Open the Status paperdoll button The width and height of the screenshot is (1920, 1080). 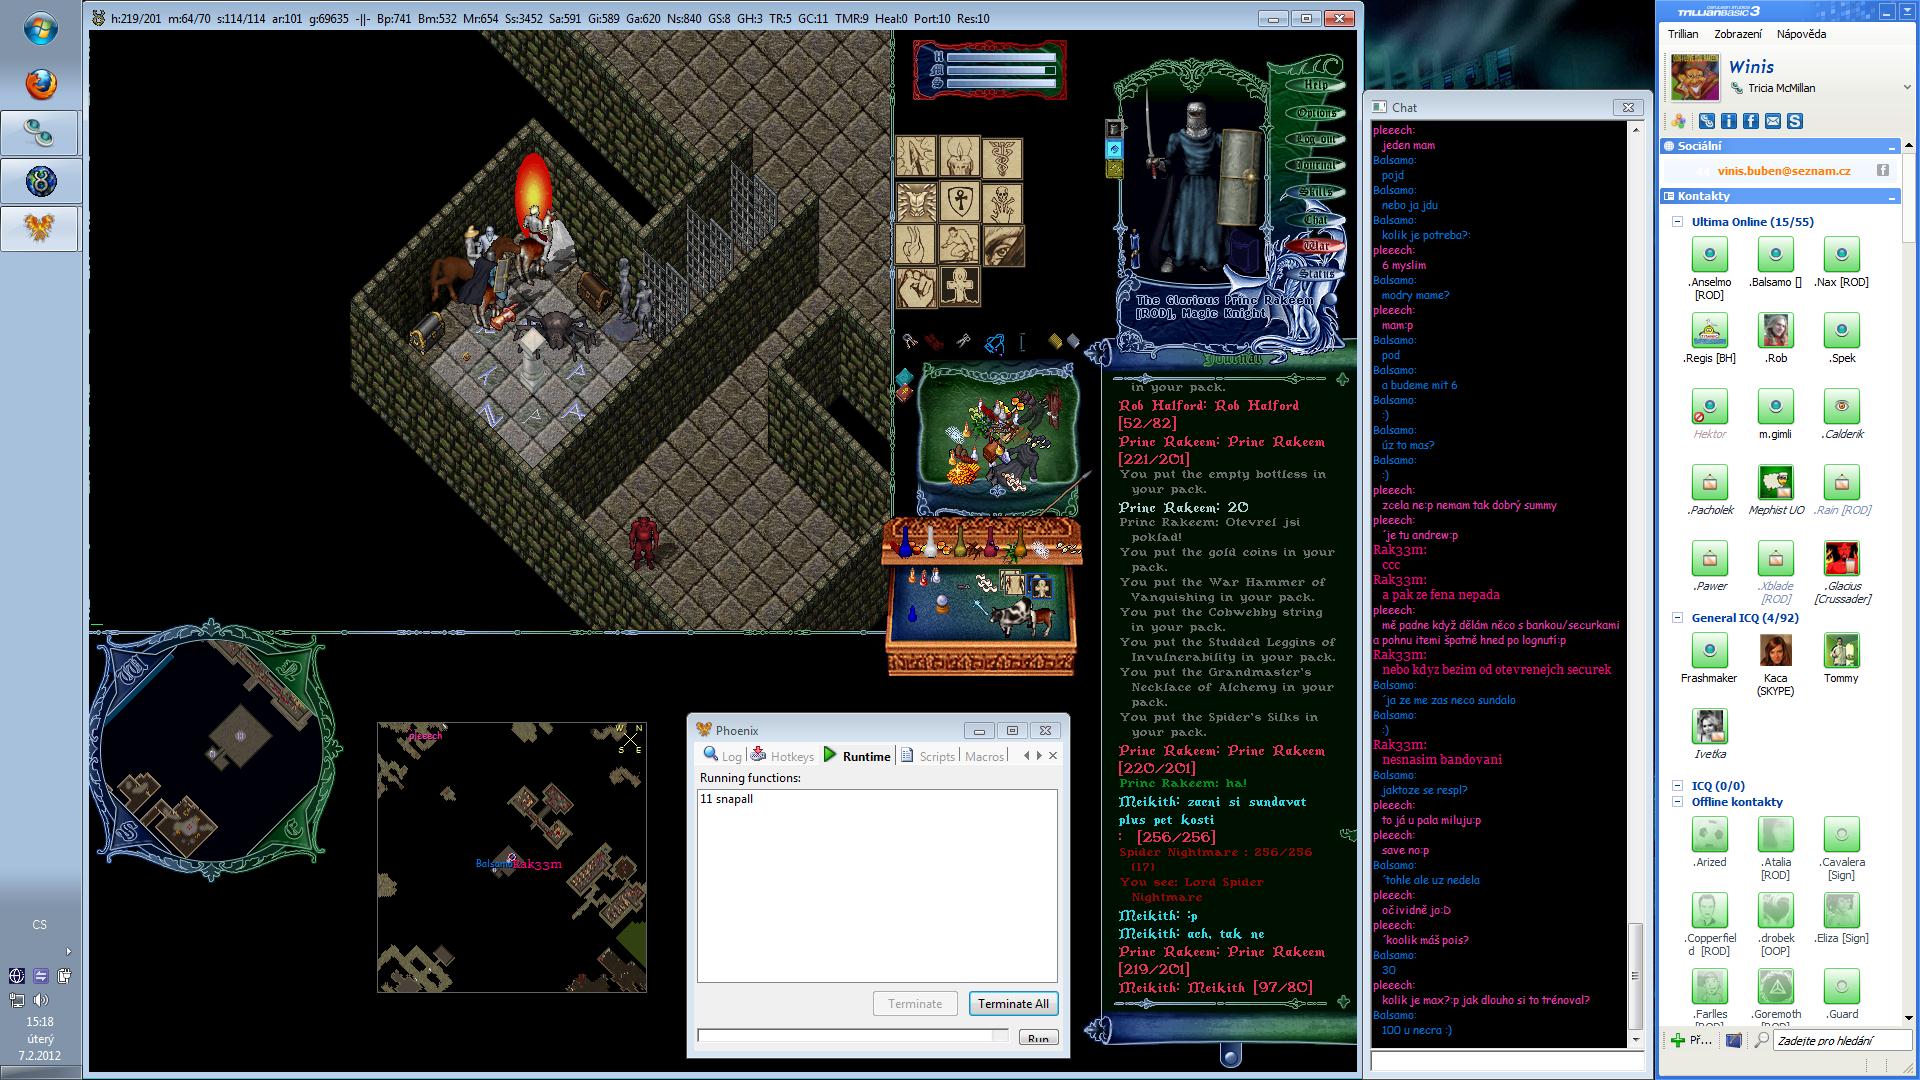coord(1317,273)
